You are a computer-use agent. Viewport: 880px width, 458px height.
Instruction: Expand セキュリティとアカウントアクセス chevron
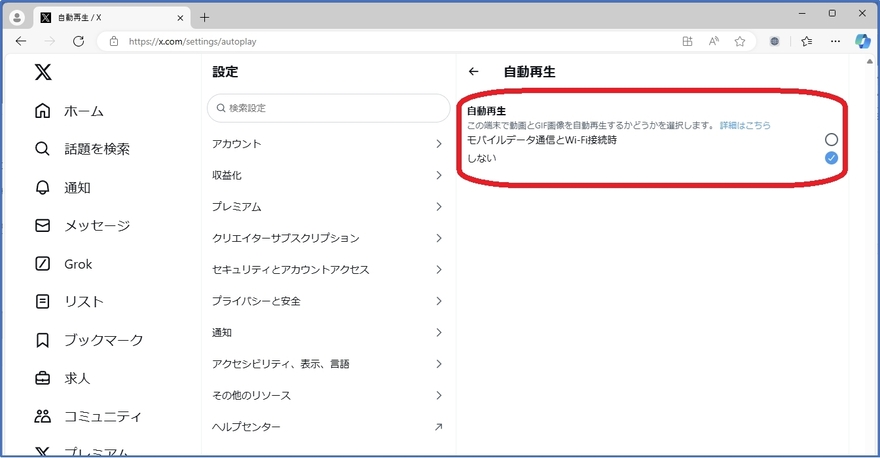(439, 269)
